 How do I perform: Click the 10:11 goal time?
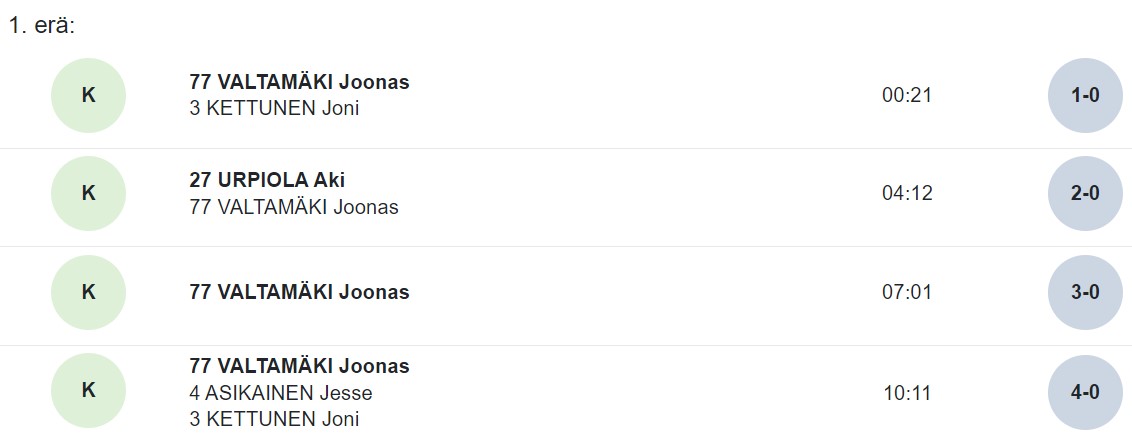point(907,392)
